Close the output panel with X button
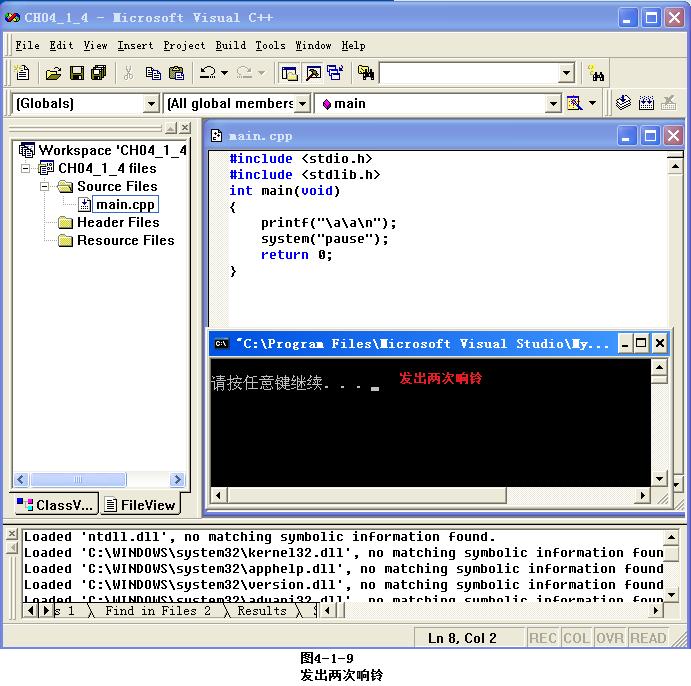The height and width of the screenshot is (686, 691). tap(12, 534)
